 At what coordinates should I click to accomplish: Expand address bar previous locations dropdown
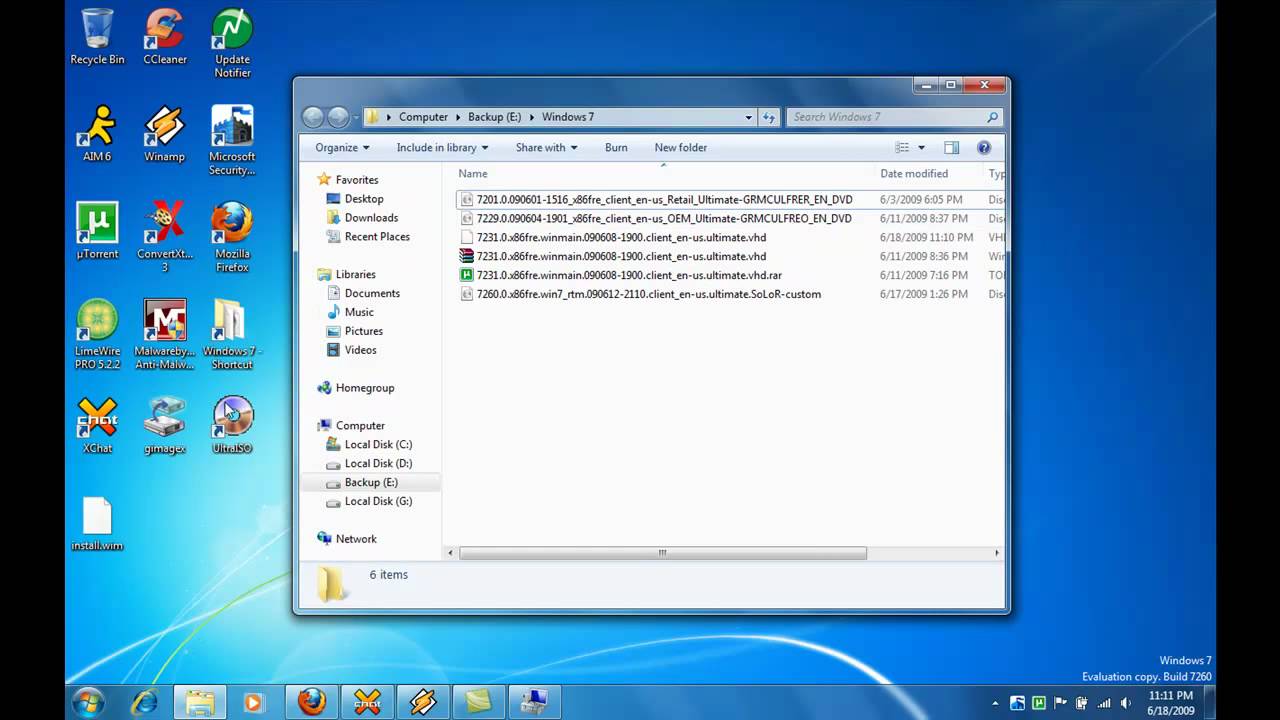coord(748,117)
